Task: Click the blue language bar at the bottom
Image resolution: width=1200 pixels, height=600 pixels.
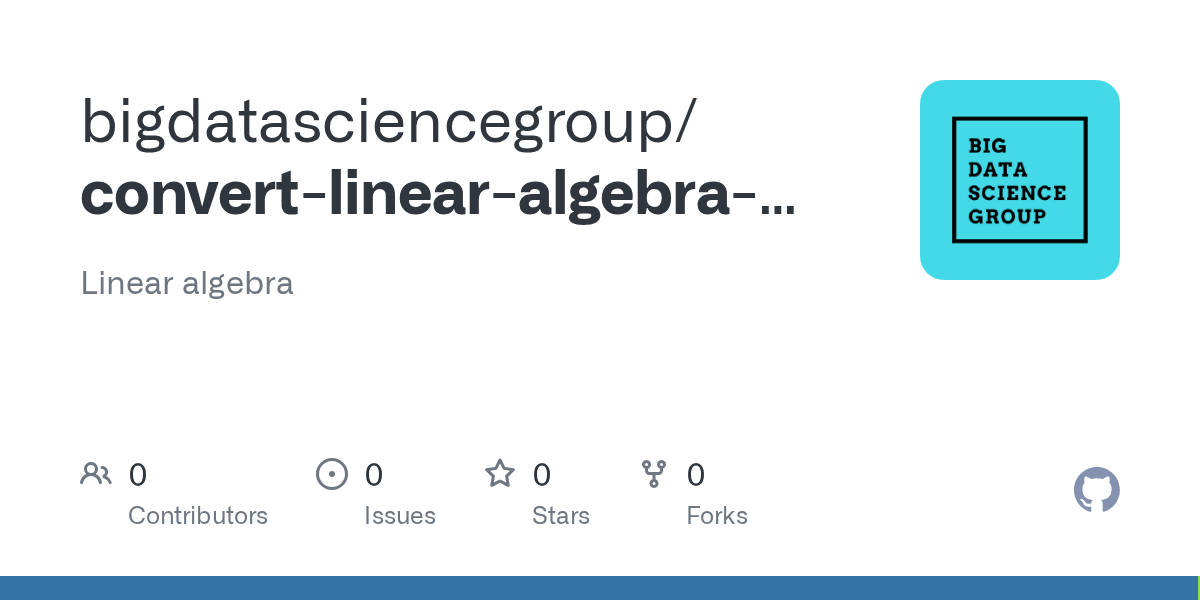Action: point(600,588)
